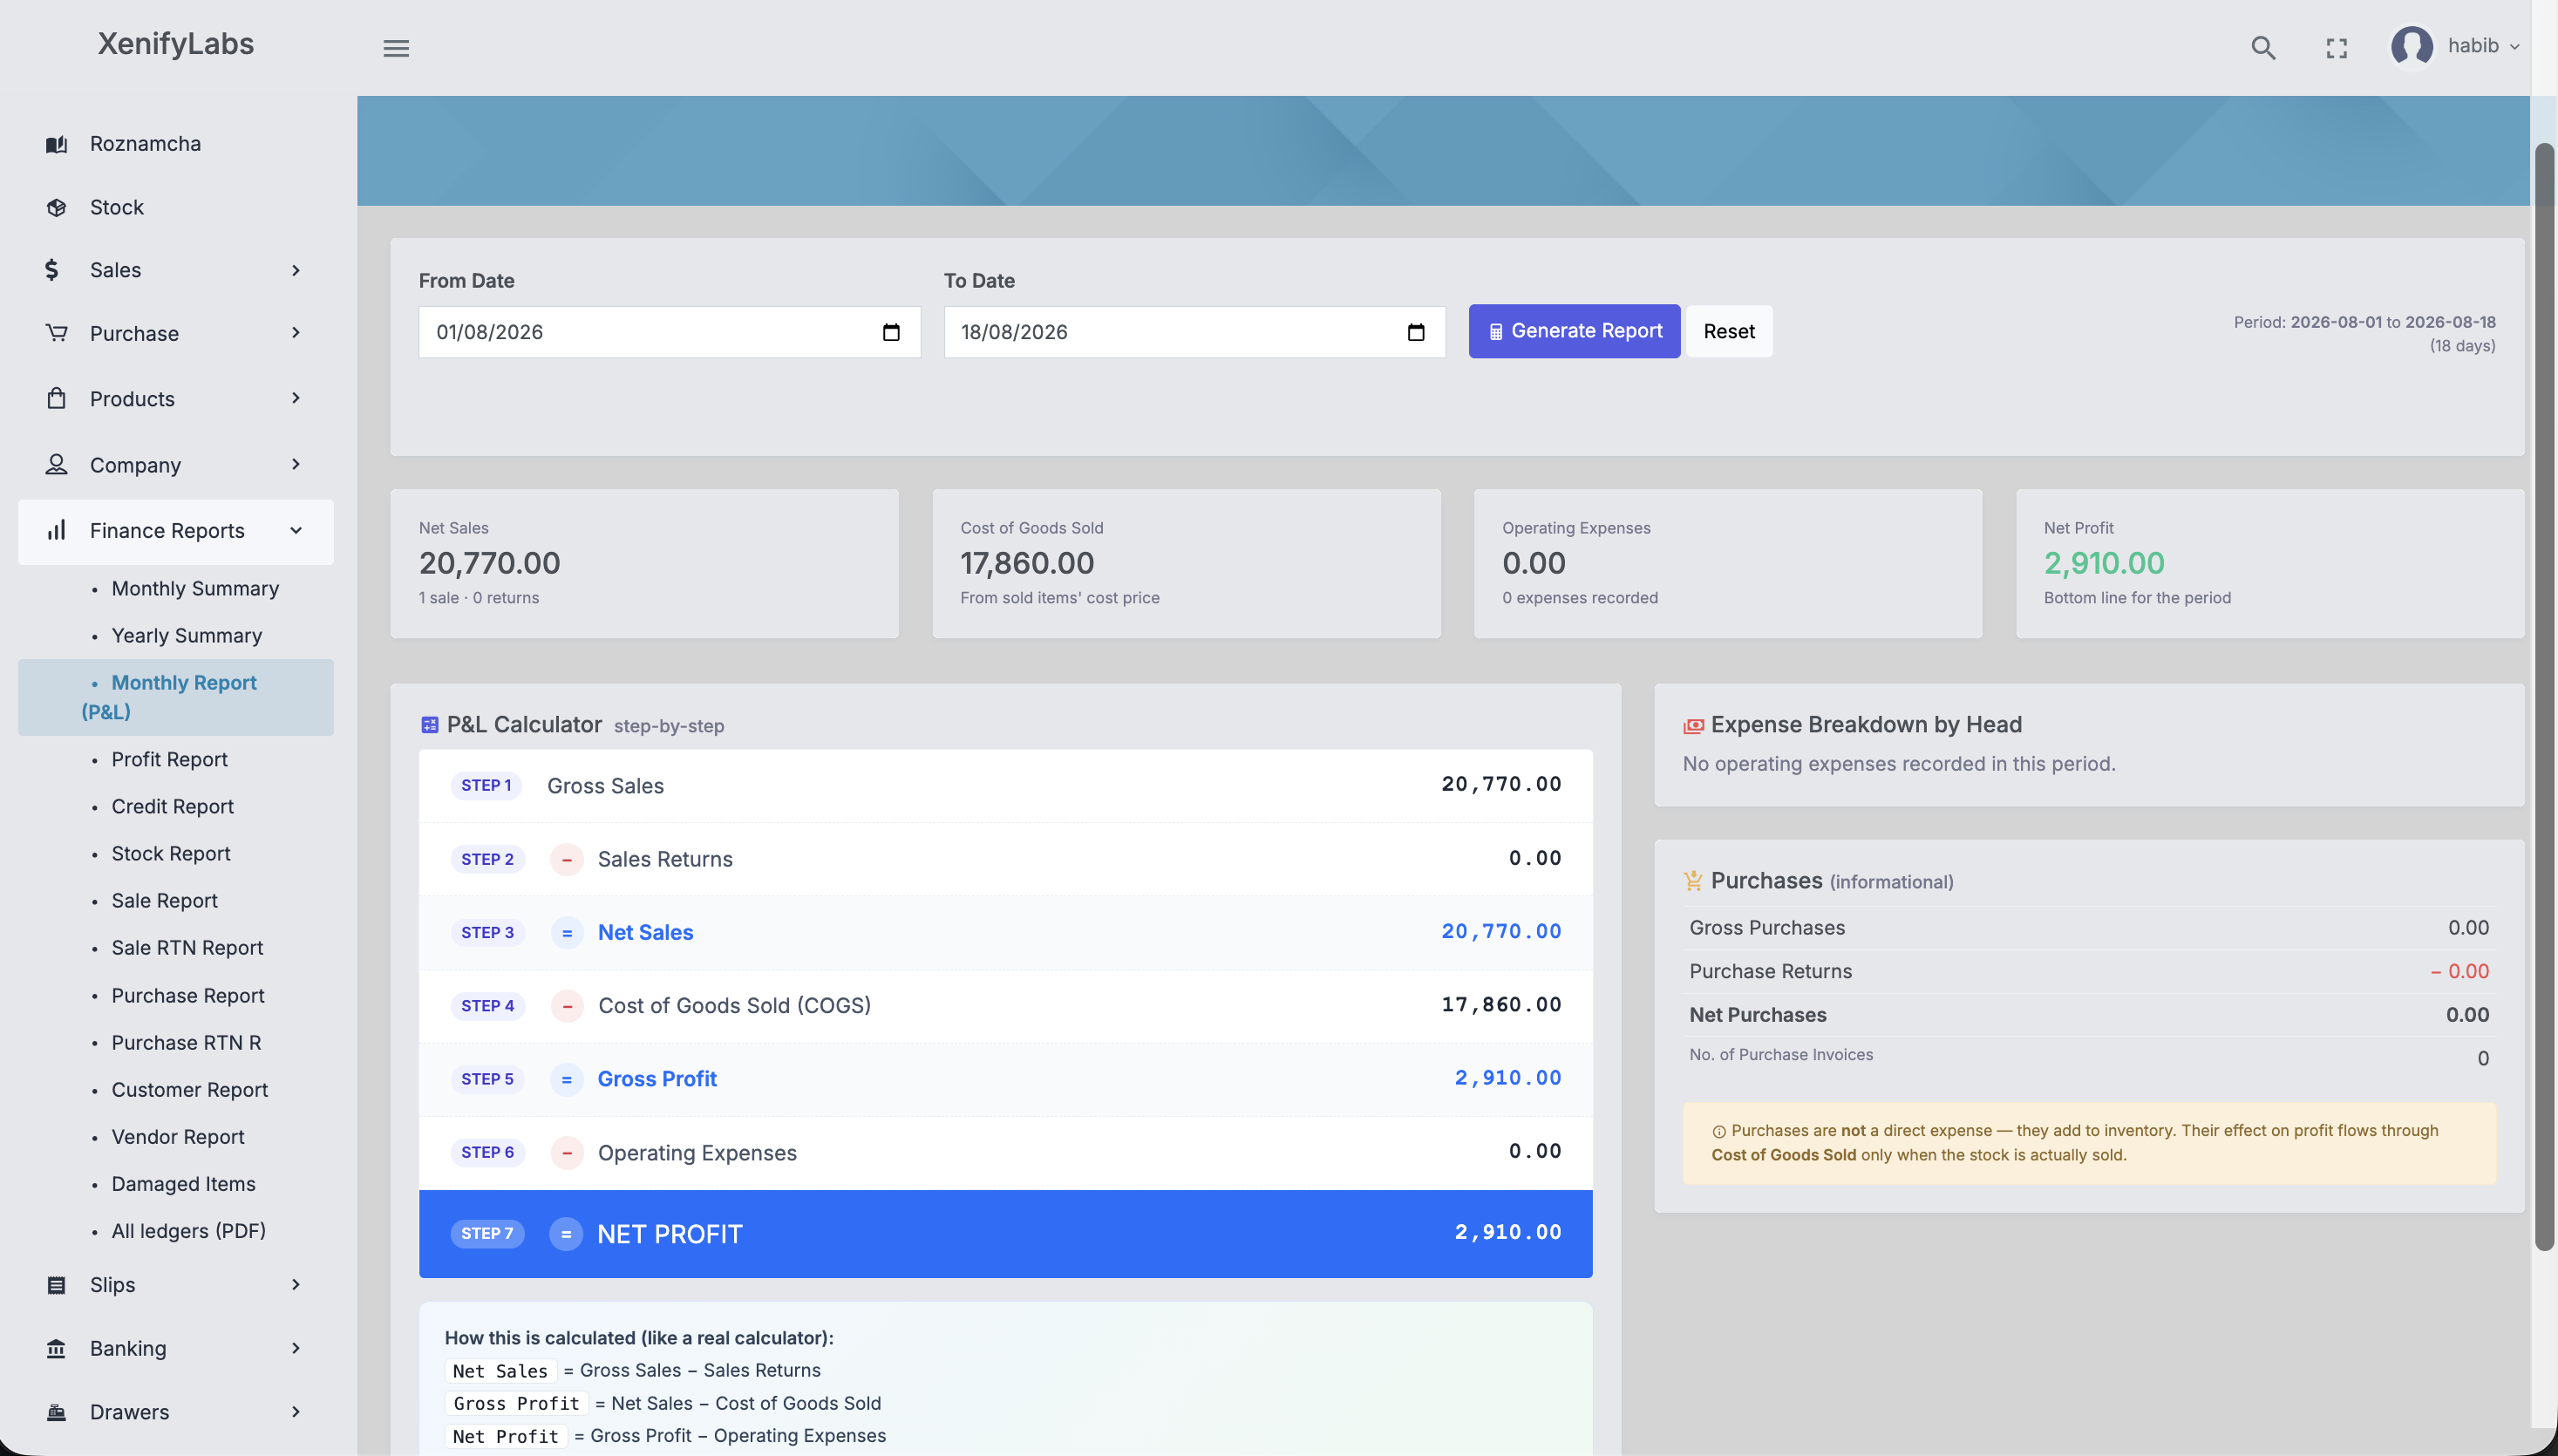Open Profit Report from sidebar

(169, 759)
